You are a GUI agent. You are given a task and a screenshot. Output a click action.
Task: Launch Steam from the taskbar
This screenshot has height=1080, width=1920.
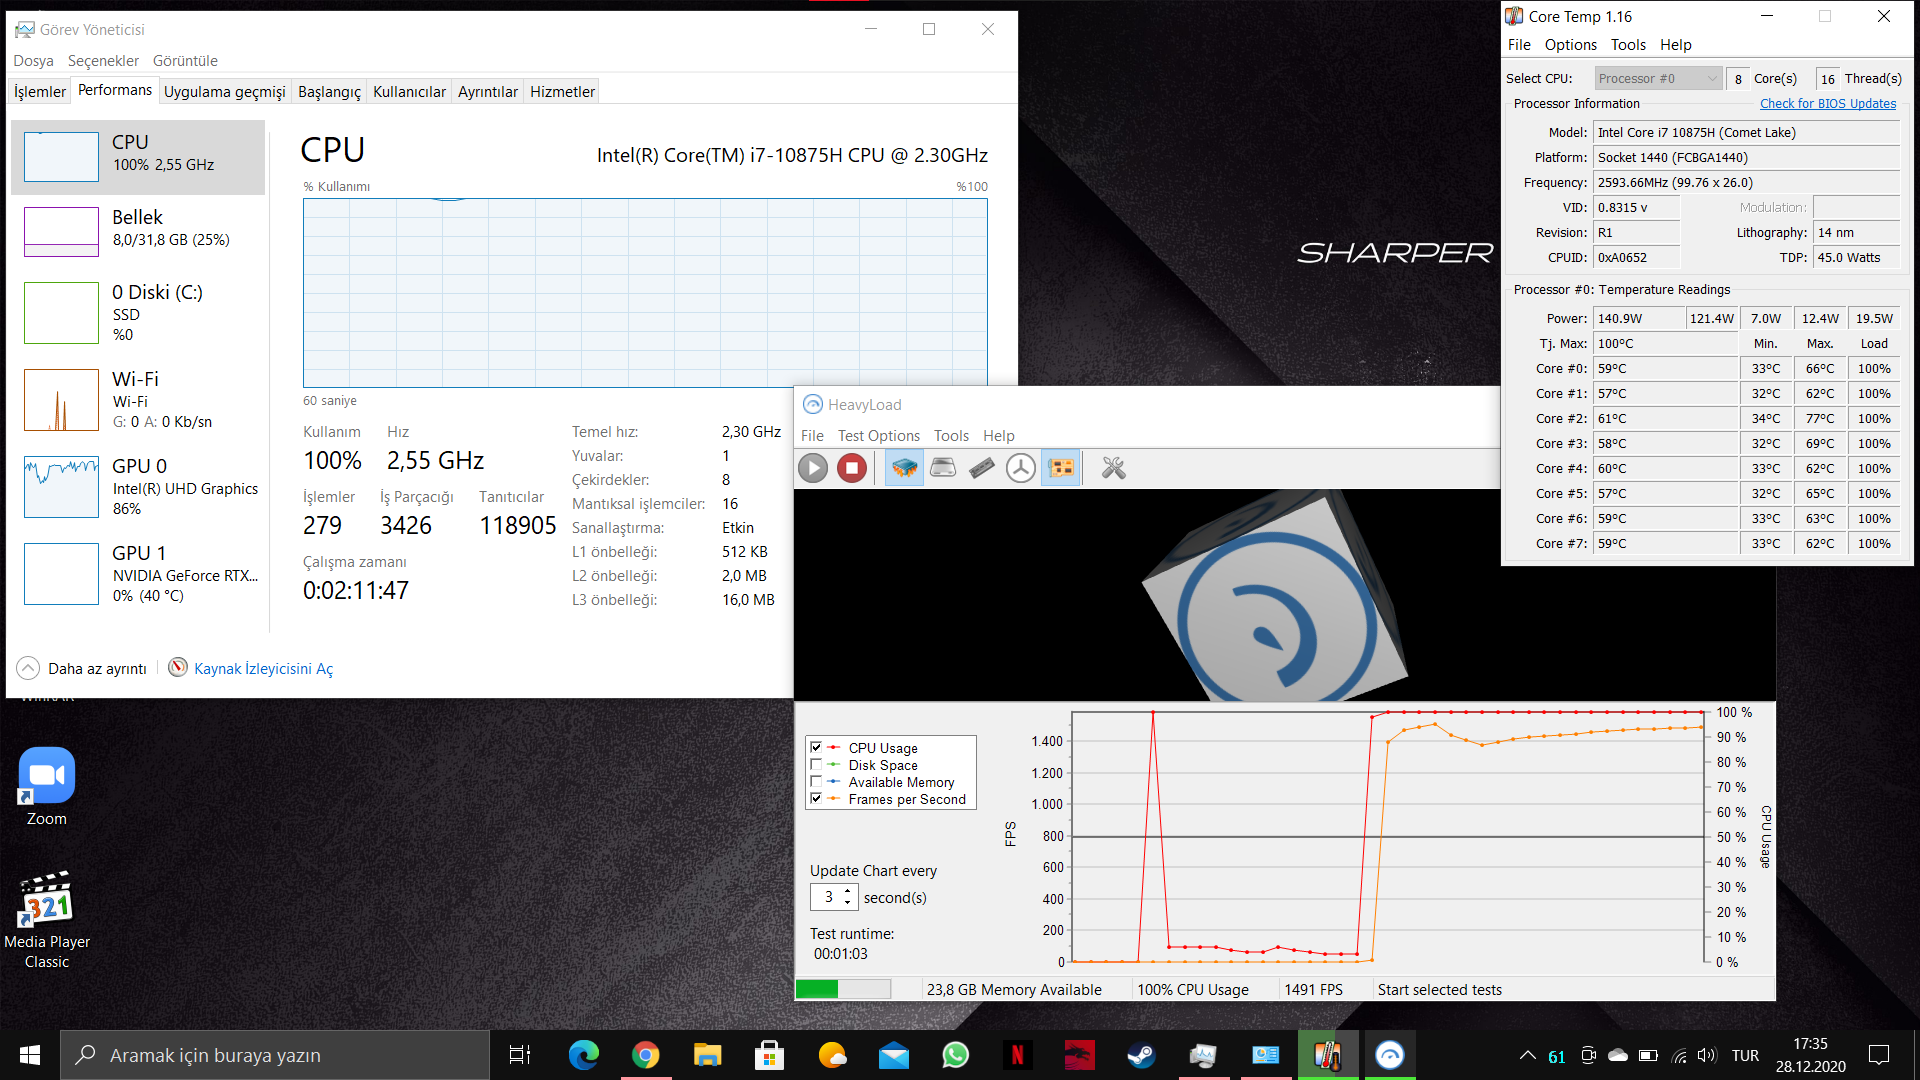(1141, 1055)
